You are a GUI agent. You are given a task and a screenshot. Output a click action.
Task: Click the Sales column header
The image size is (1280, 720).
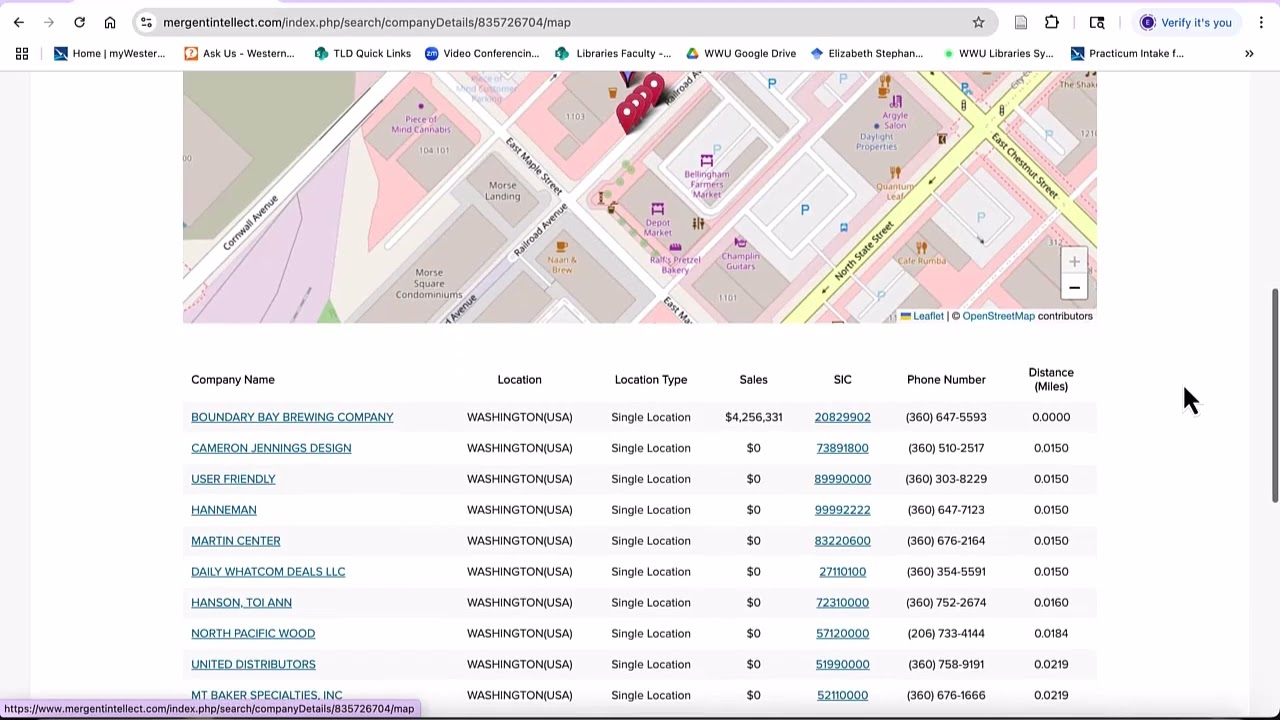(753, 380)
